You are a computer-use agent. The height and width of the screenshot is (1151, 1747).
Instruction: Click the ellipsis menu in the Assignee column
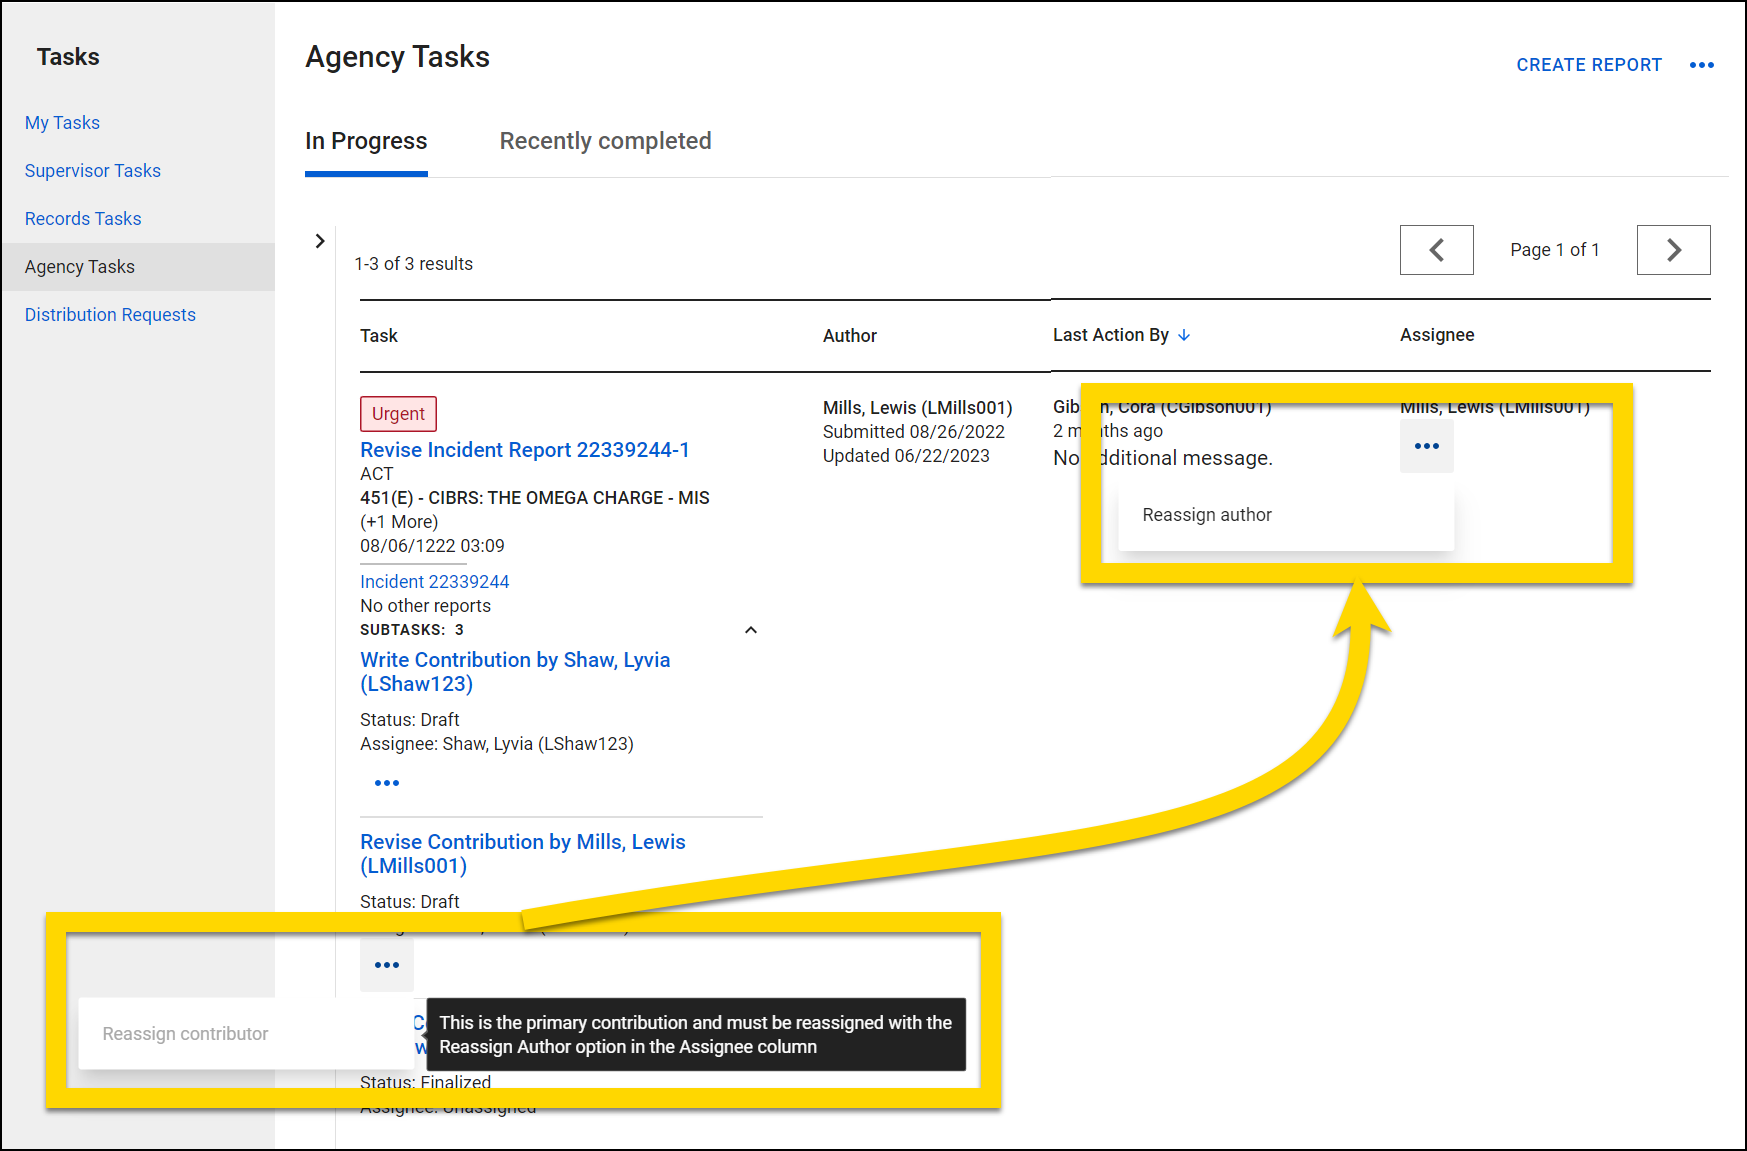[1426, 446]
